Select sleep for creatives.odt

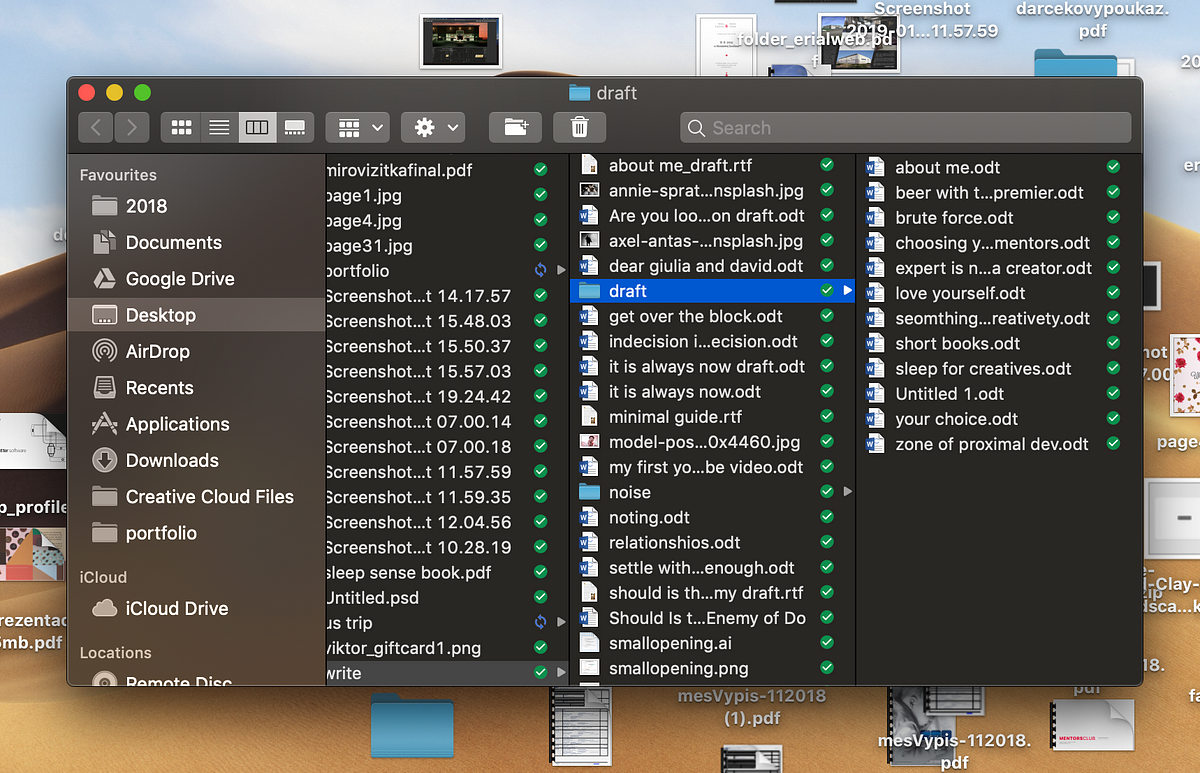pos(999,368)
